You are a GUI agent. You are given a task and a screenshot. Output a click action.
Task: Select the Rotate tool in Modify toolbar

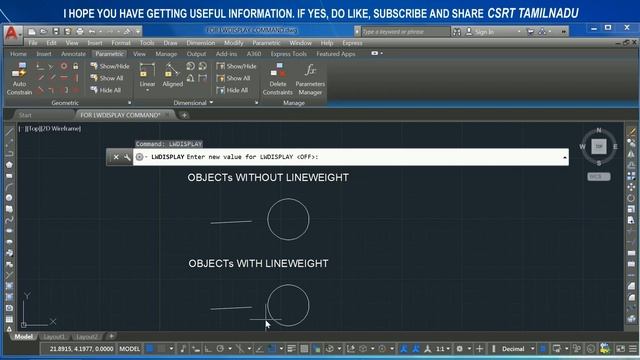pos(631,198)
